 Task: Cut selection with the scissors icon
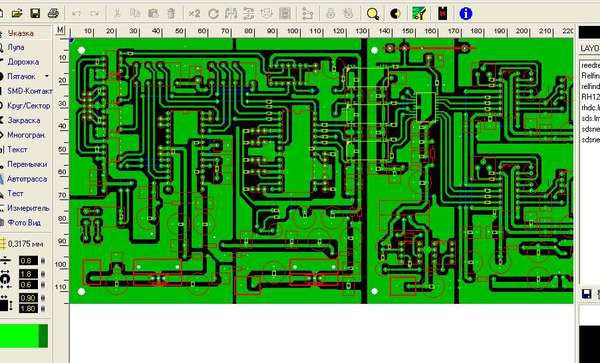[x=117, y=14]
